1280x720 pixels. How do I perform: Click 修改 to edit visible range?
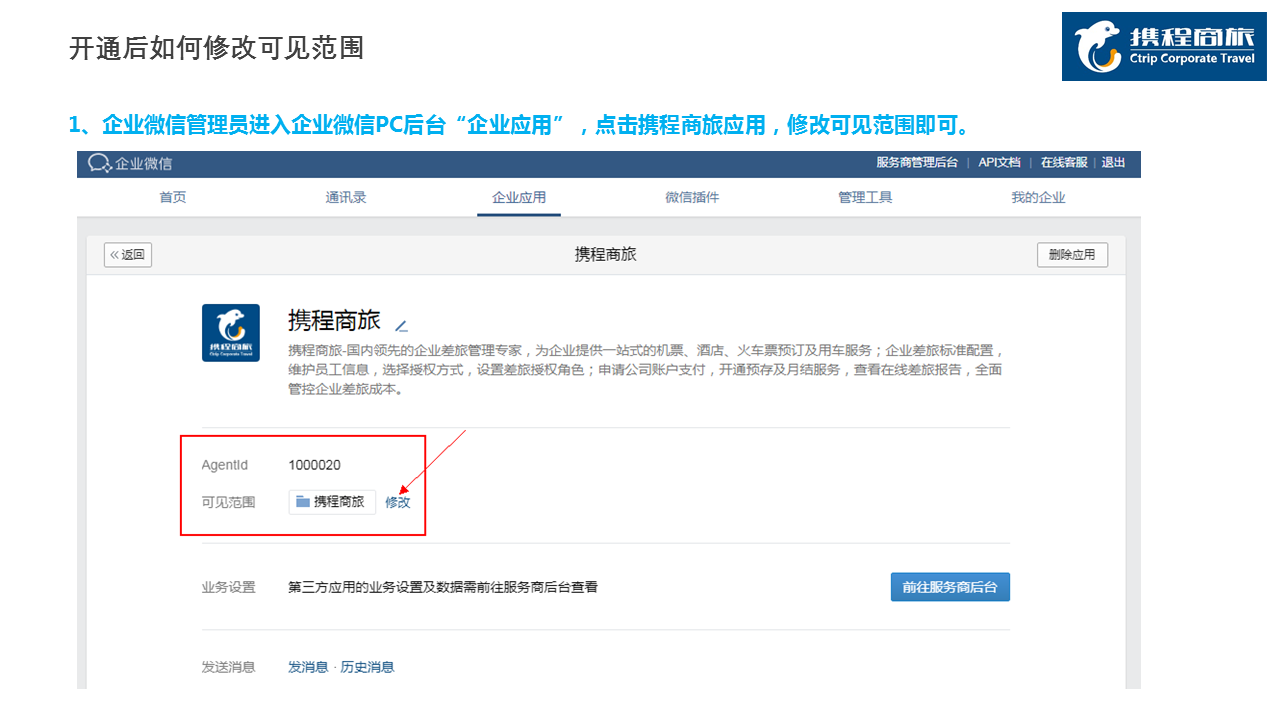click(x=398, y=502)
